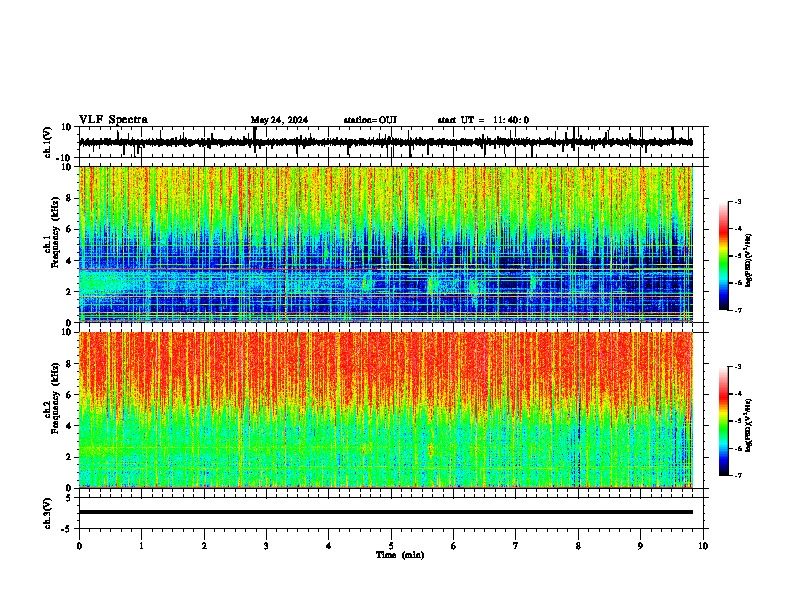Click the "ch.1 Frequency (kHz)" axis label

pyautogui.click(x=52, y=232)
